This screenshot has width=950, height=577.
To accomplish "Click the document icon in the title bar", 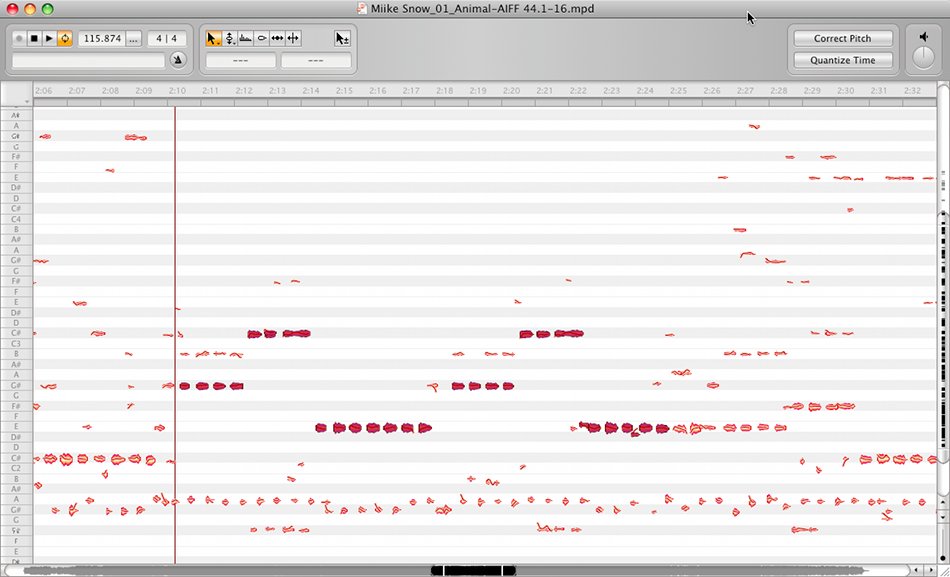I will [362, 8].
